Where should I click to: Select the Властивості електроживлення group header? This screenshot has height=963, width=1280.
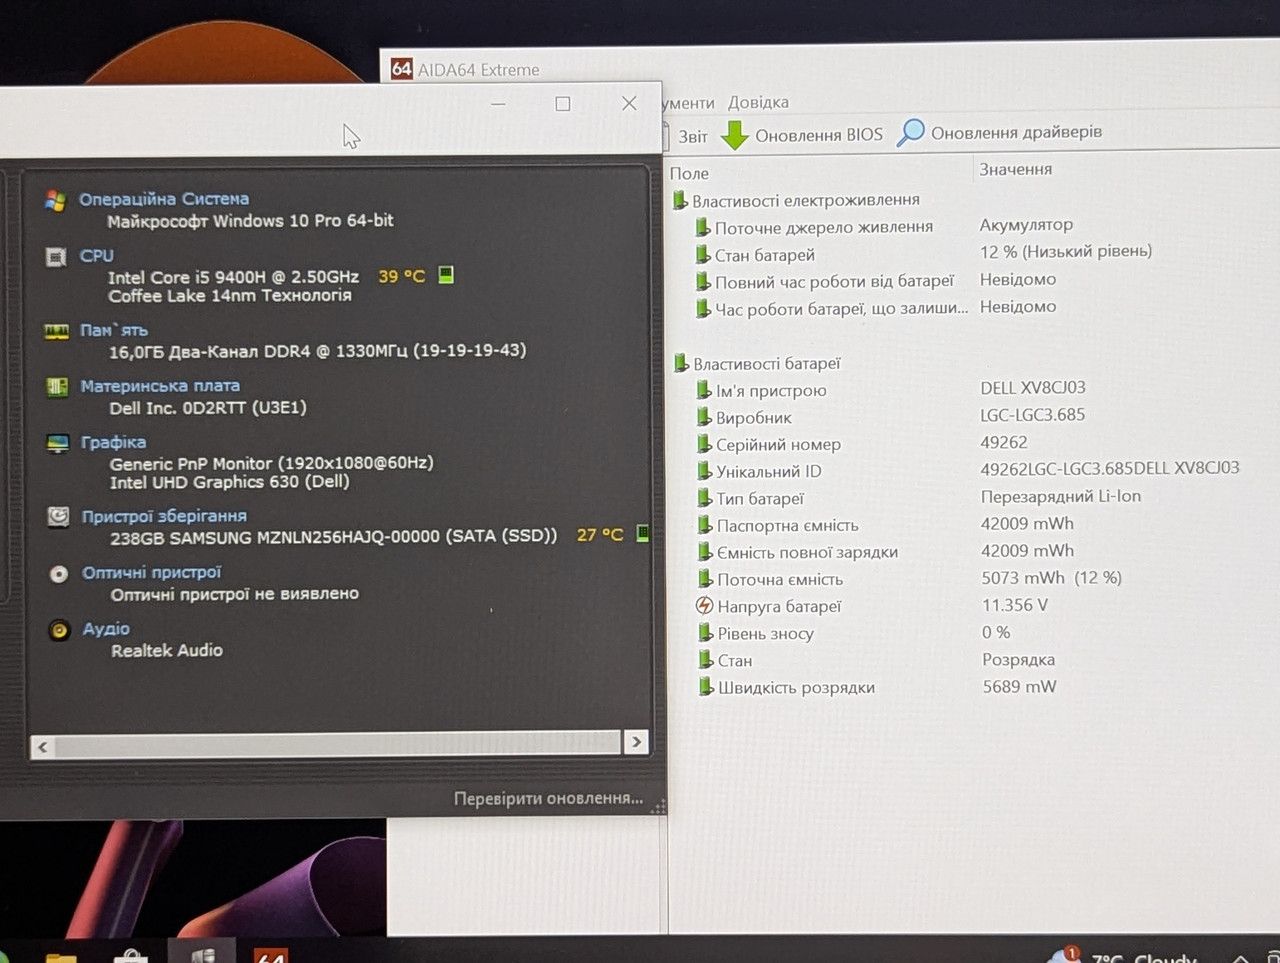tap(805, 200)
